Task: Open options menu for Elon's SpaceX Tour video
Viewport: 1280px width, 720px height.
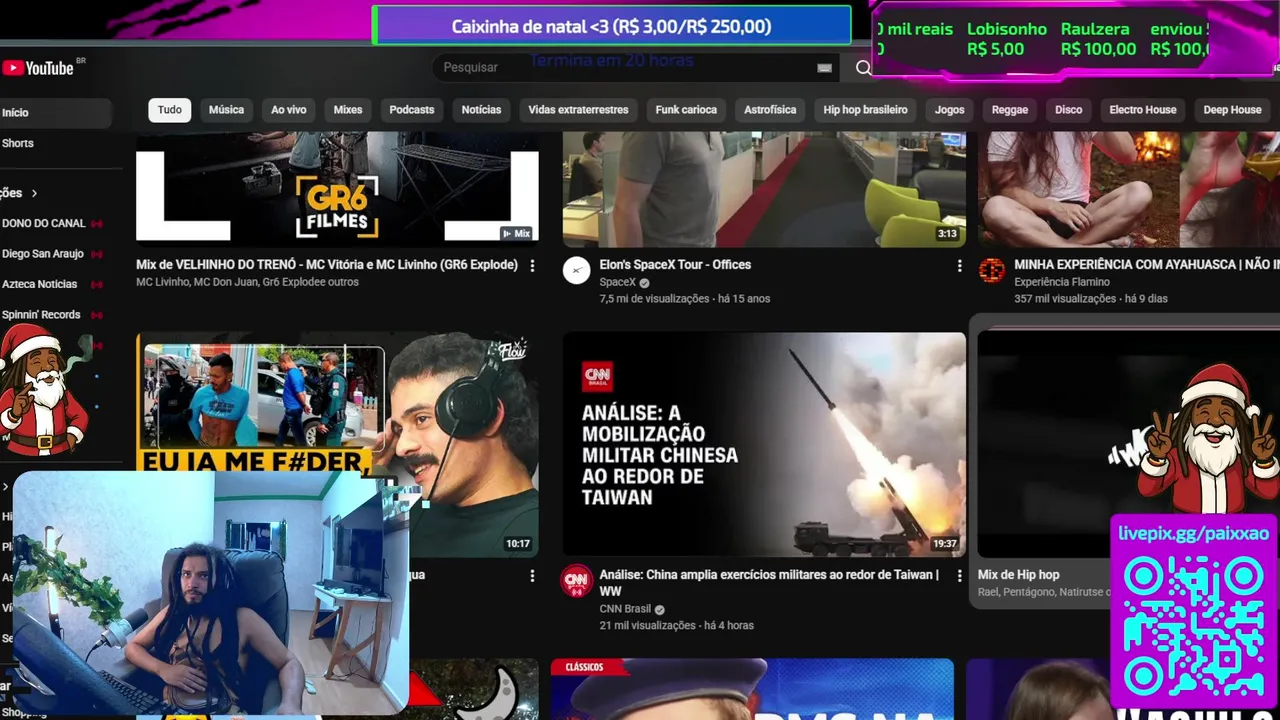Action: 959,266
